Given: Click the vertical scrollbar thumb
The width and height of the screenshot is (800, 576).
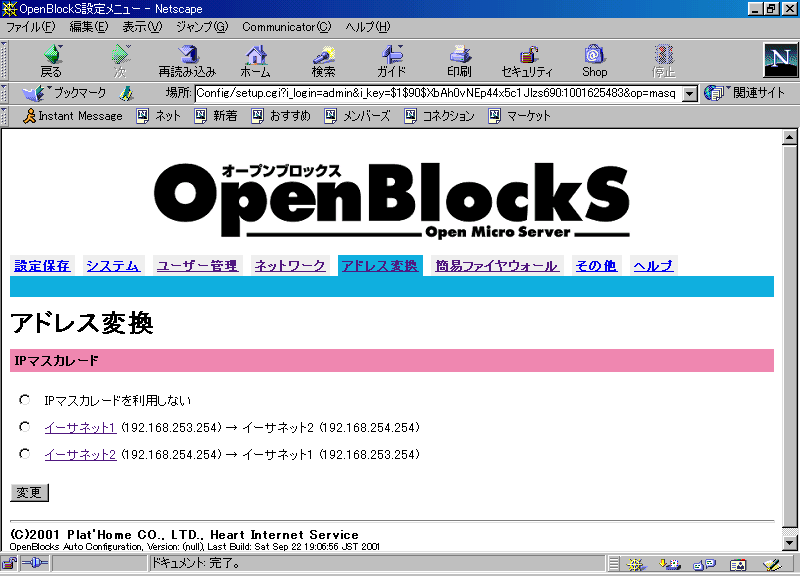Looking at the screenshot, I should (789, 337).
